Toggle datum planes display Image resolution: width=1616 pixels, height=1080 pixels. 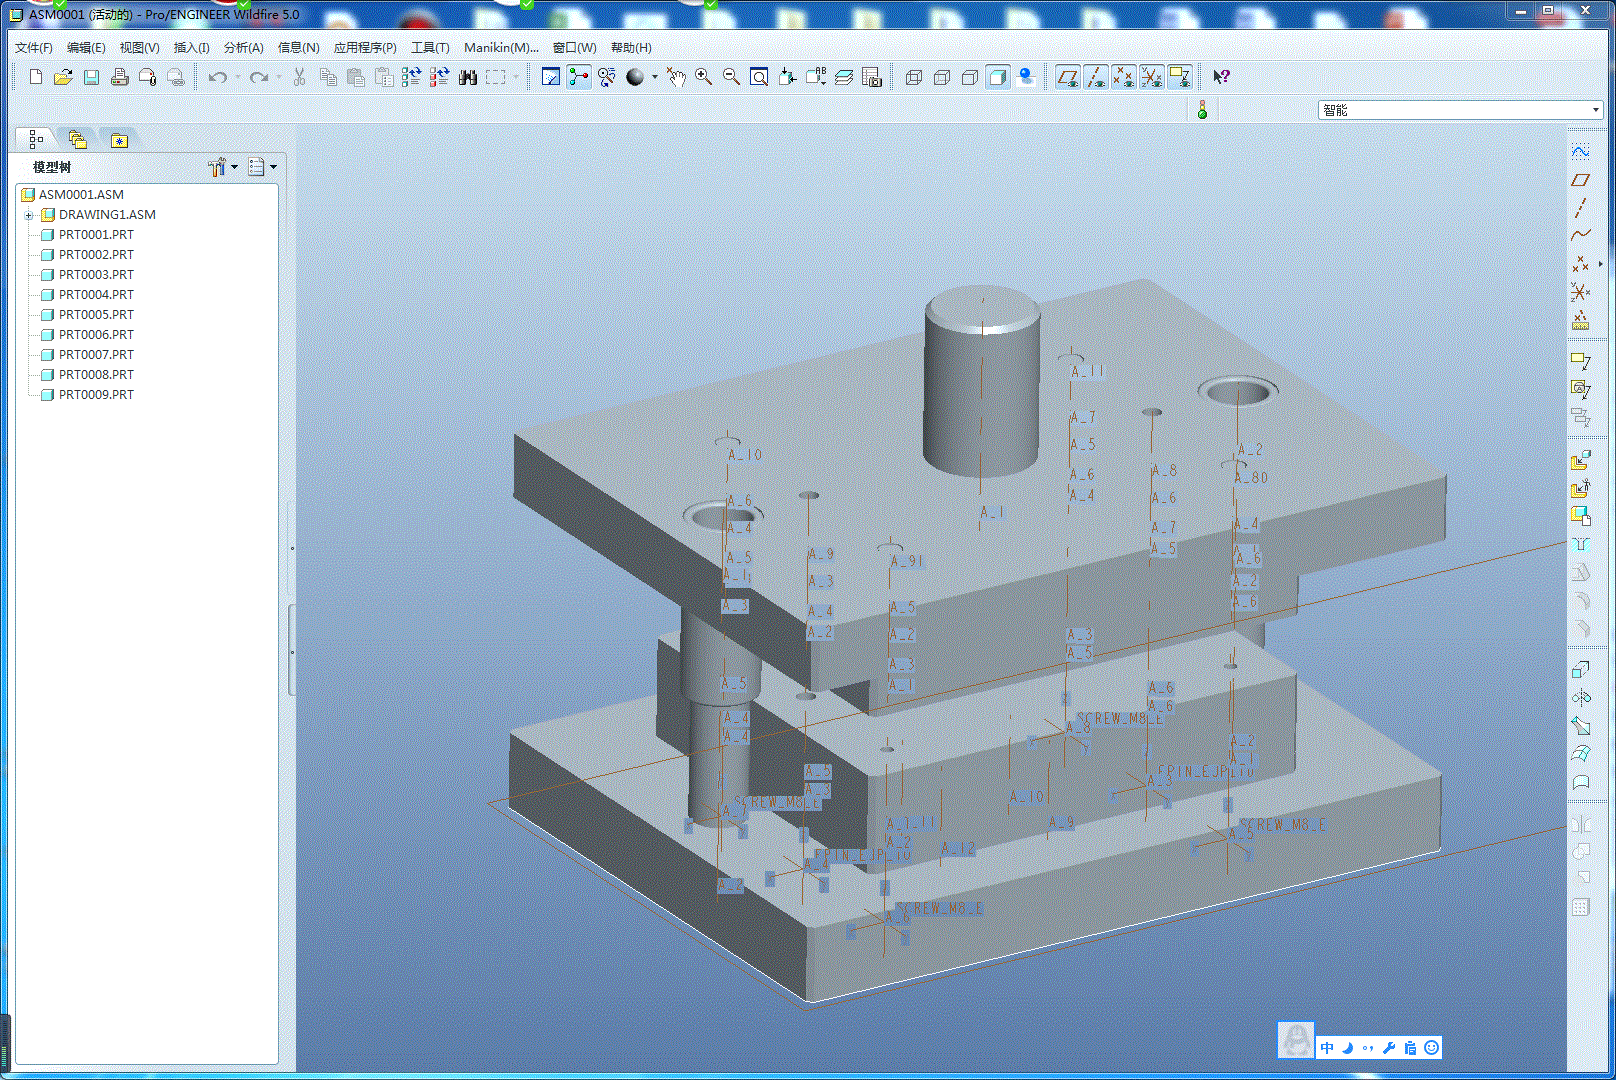[x=1068, y=77]
